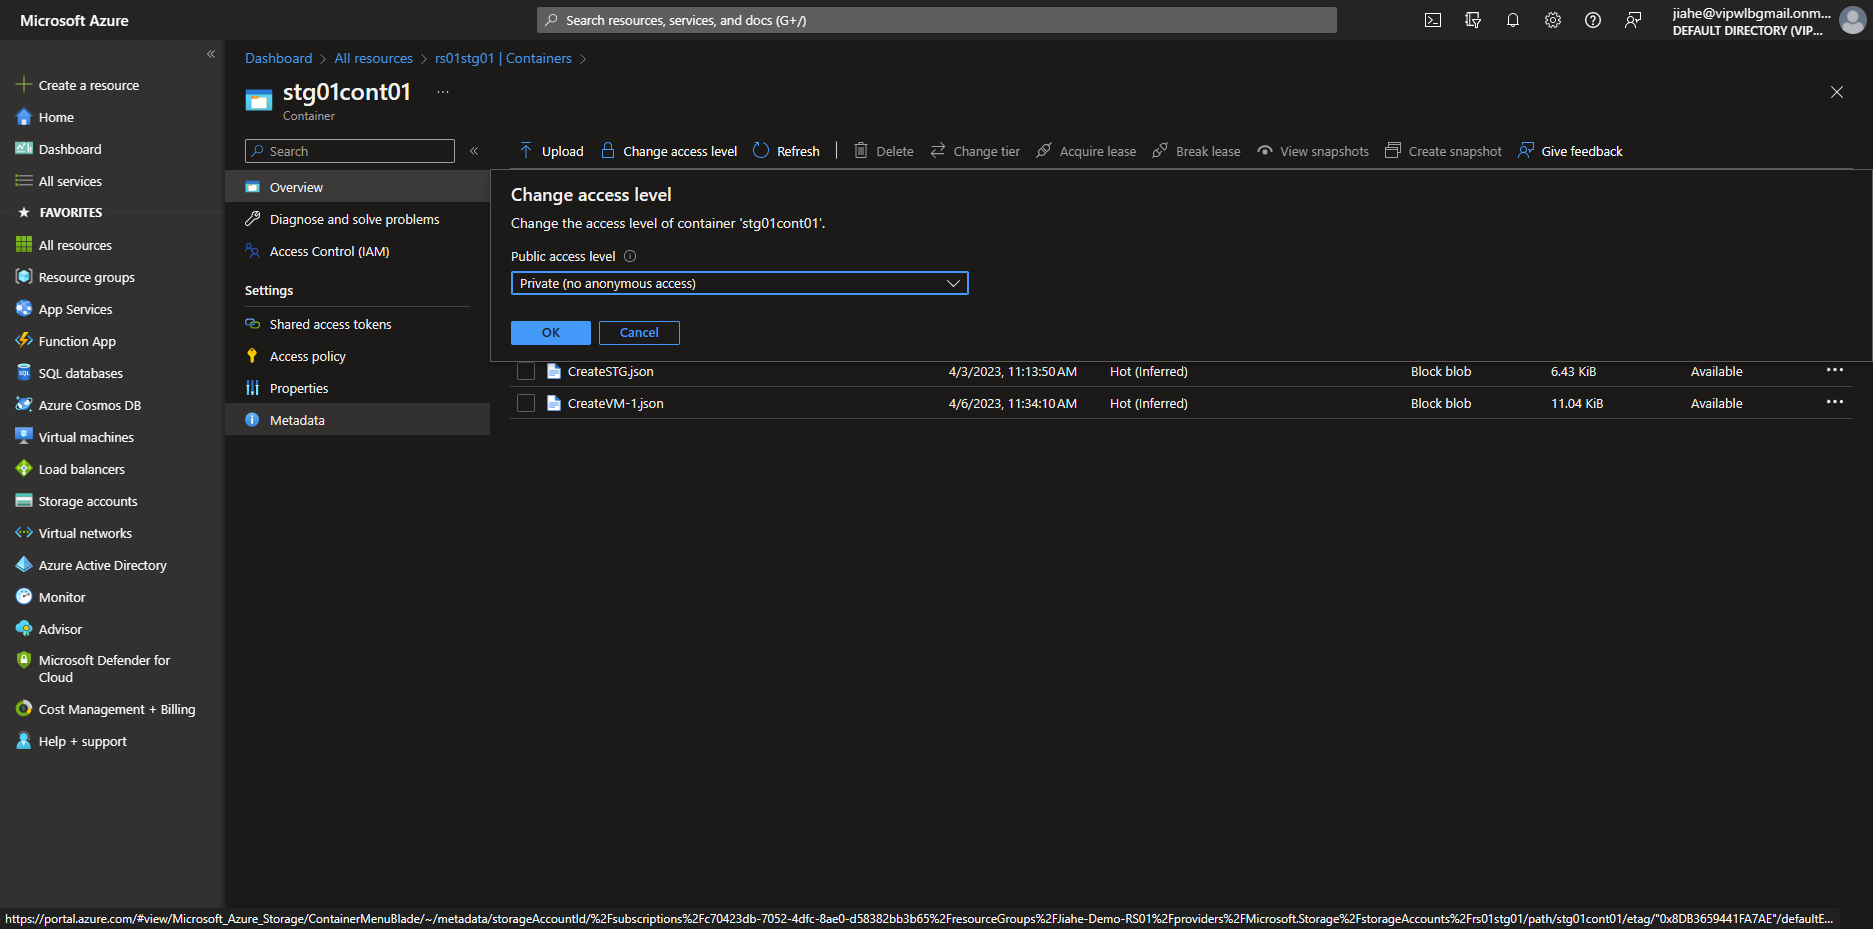Collapse the container resource menu
The image size is (1873, 929).
coord(474,151)
